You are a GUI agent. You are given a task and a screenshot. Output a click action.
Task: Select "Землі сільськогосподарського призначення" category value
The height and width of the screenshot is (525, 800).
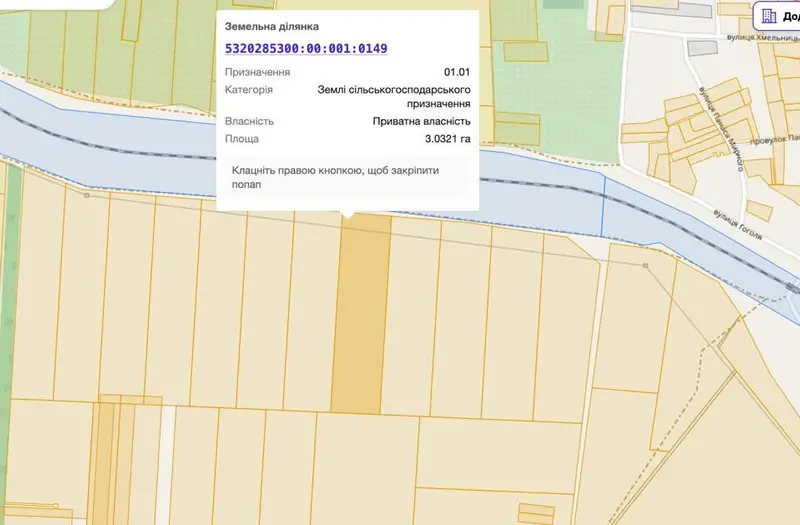coord(394,96)
